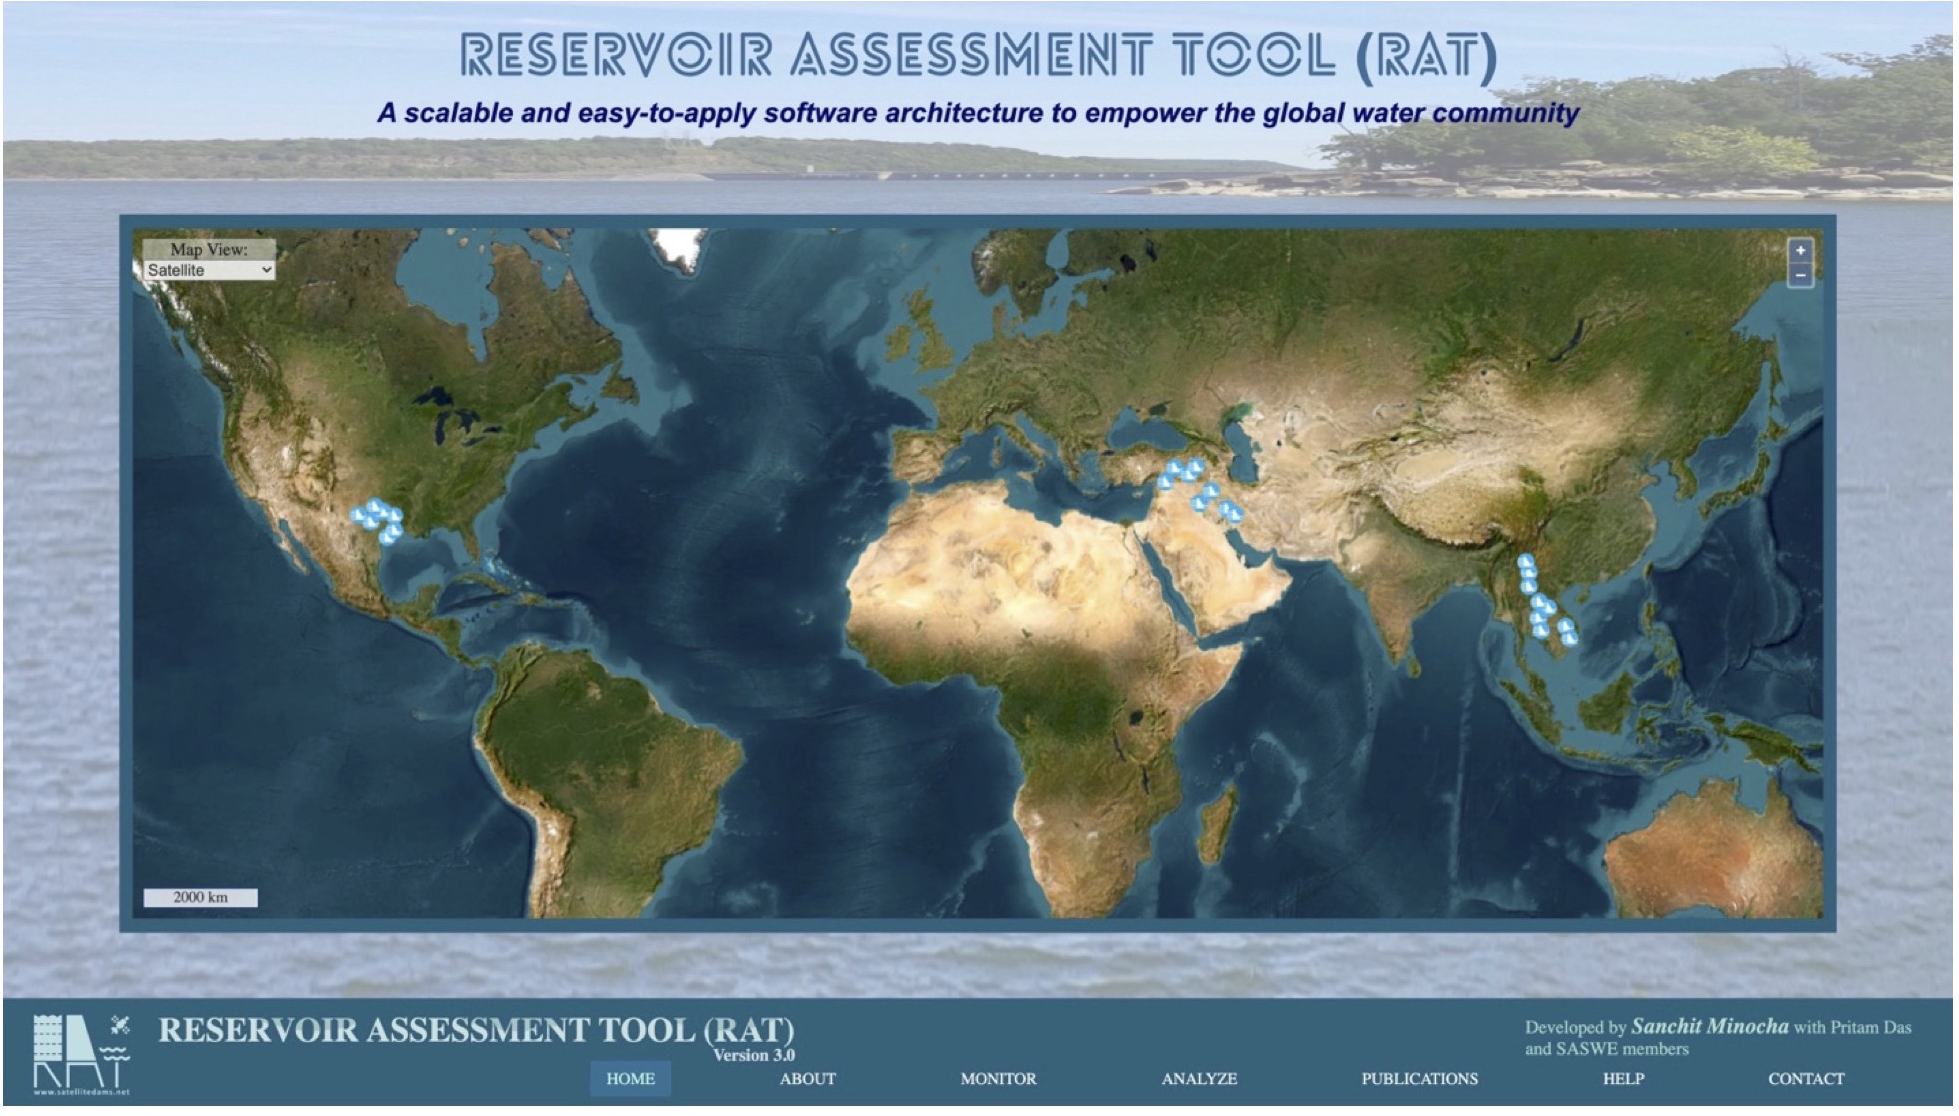Click the Sanchit Minocha developer name
Screen dimensions: 1959x1116
(x=1710, y=1028)
